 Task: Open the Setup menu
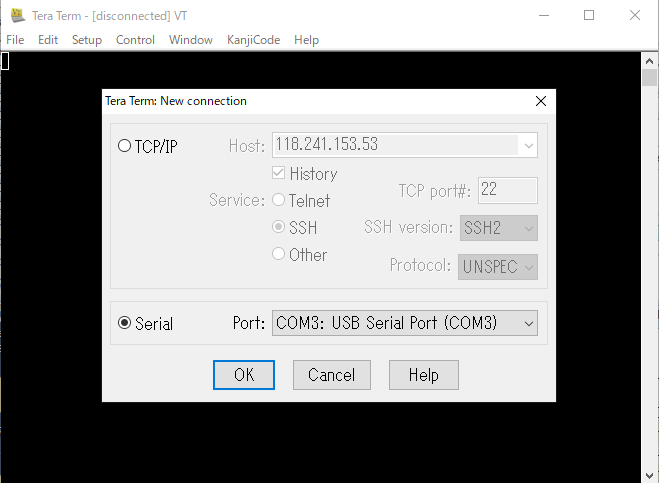[x=87, y=40]
